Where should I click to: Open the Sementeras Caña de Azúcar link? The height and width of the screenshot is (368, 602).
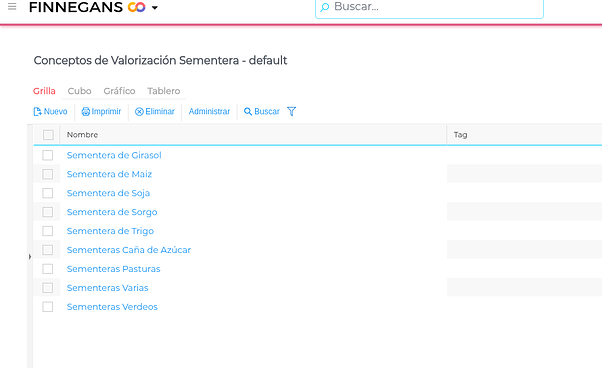point(129,250)
